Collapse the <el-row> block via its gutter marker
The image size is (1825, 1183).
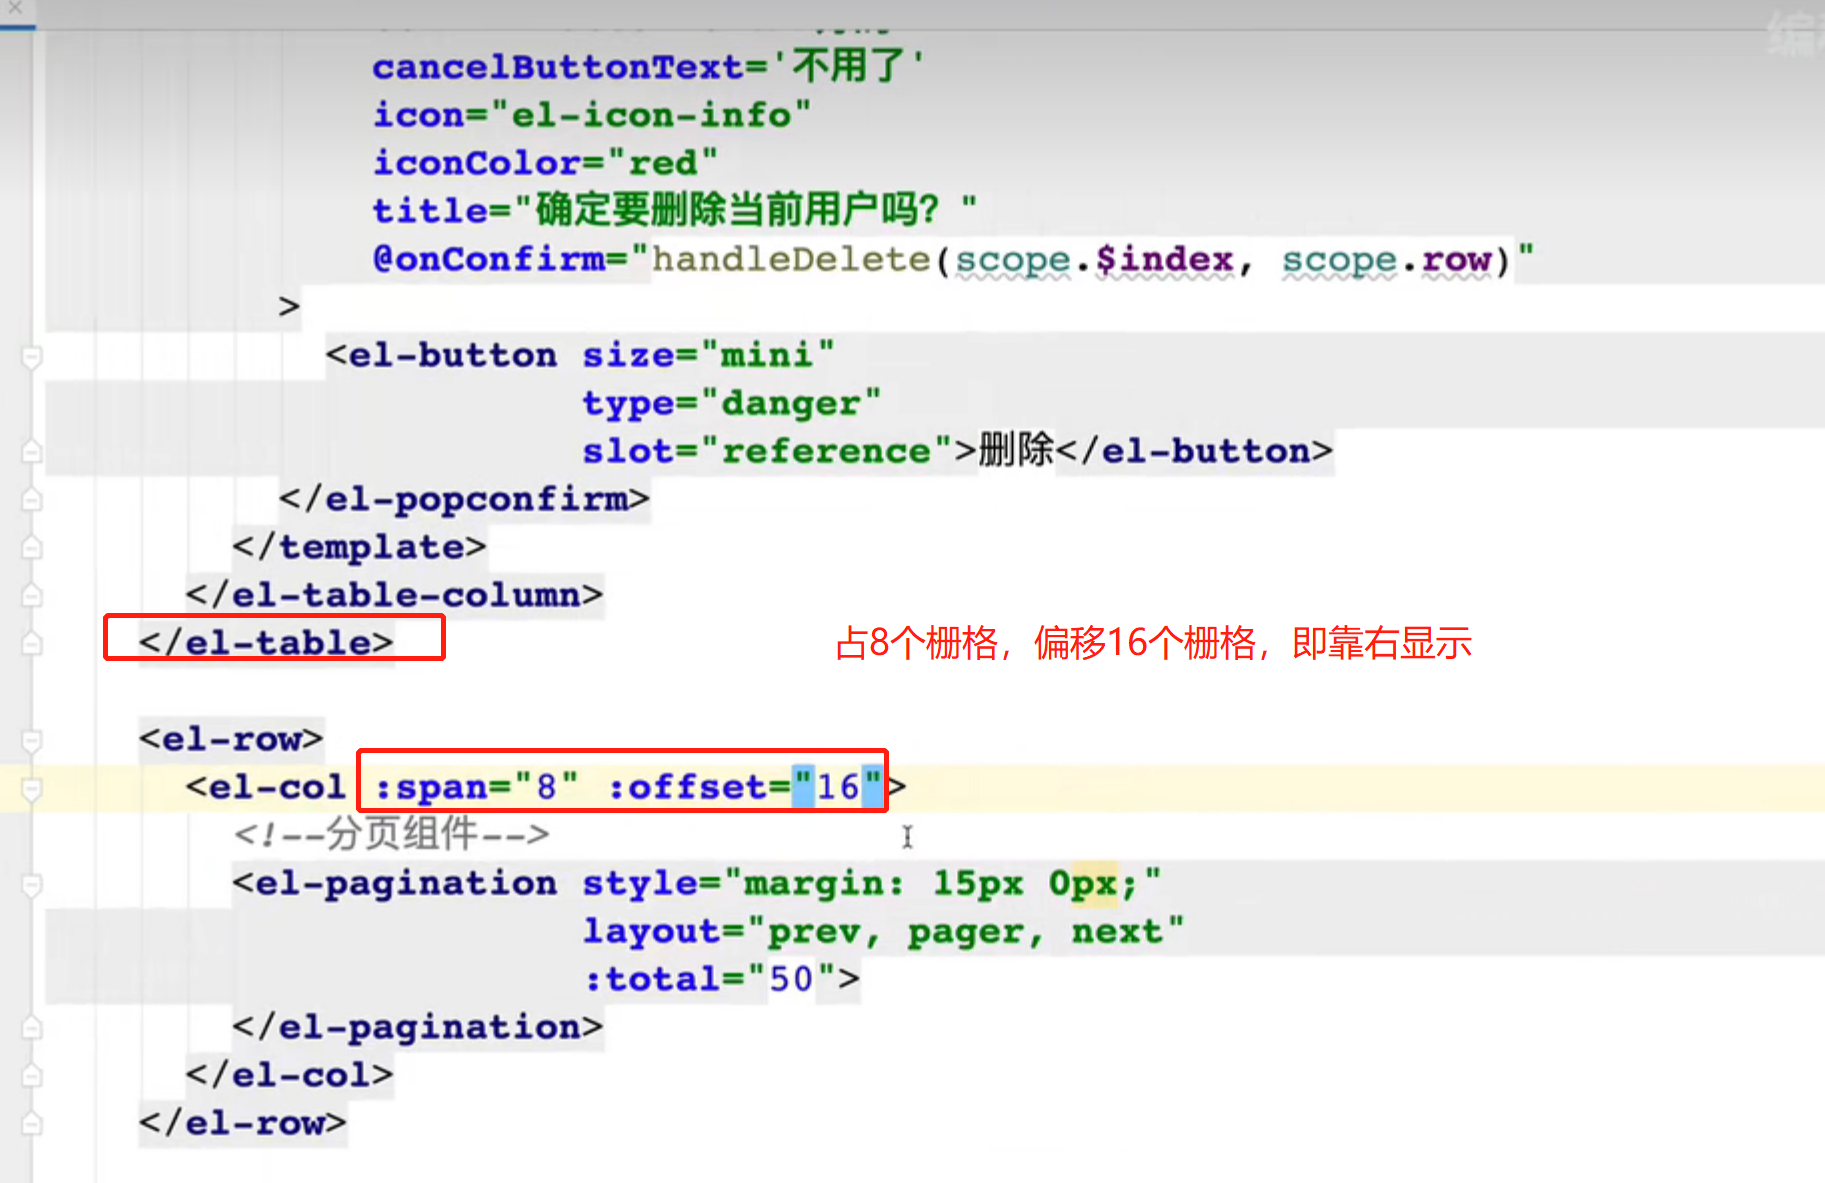pyautogui.click(x=32, y=740)
